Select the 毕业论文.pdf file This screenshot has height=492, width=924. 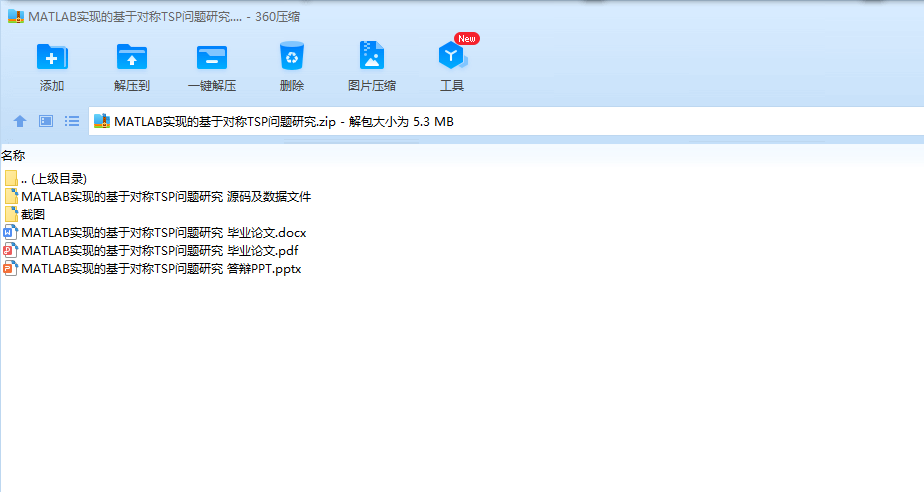(151, 250)
